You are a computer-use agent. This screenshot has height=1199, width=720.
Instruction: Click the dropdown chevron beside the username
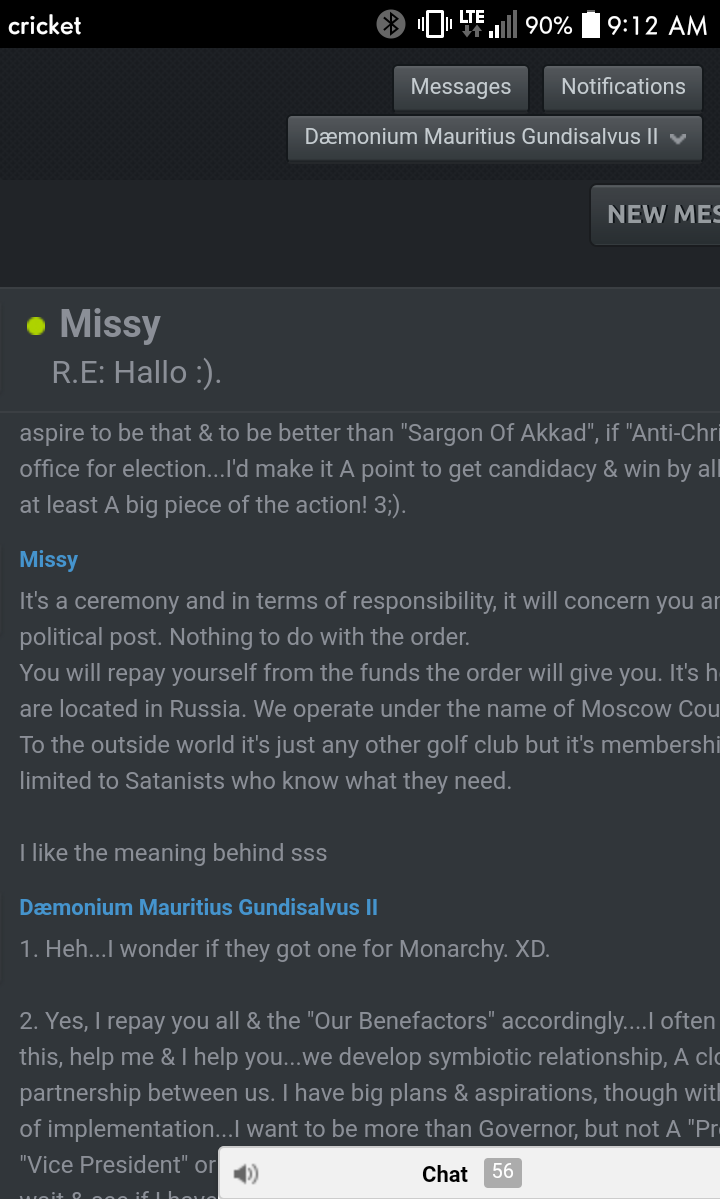tap(676, 138)
